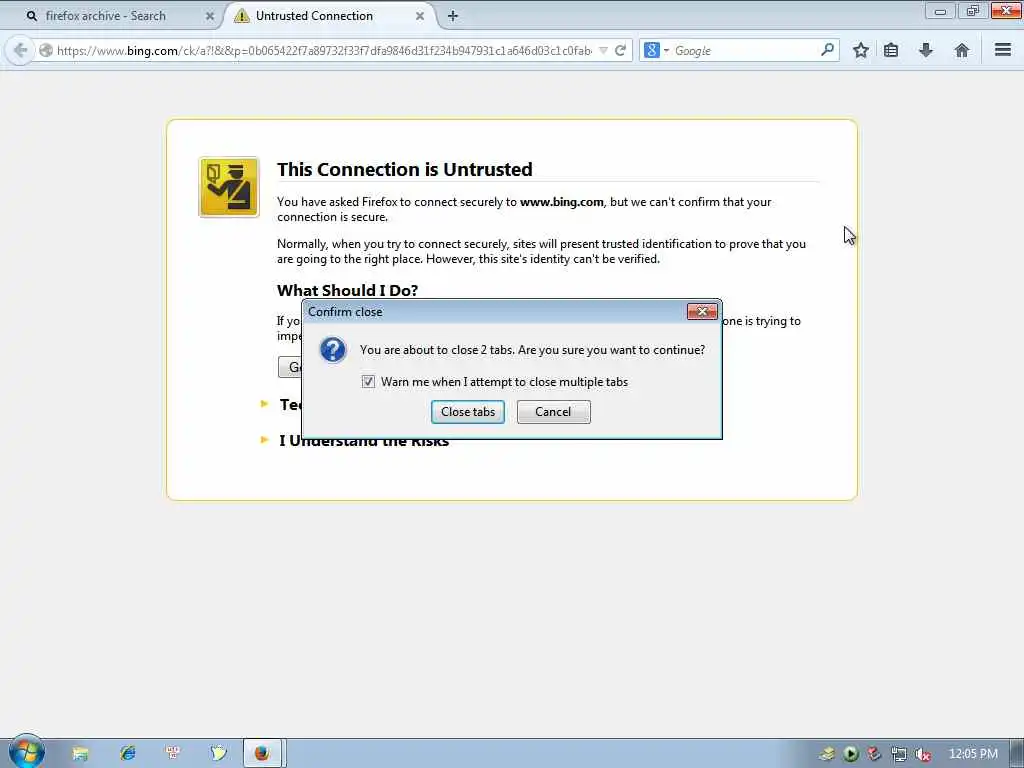Click the muted speaker volume tray icon

tap(923, 754)
